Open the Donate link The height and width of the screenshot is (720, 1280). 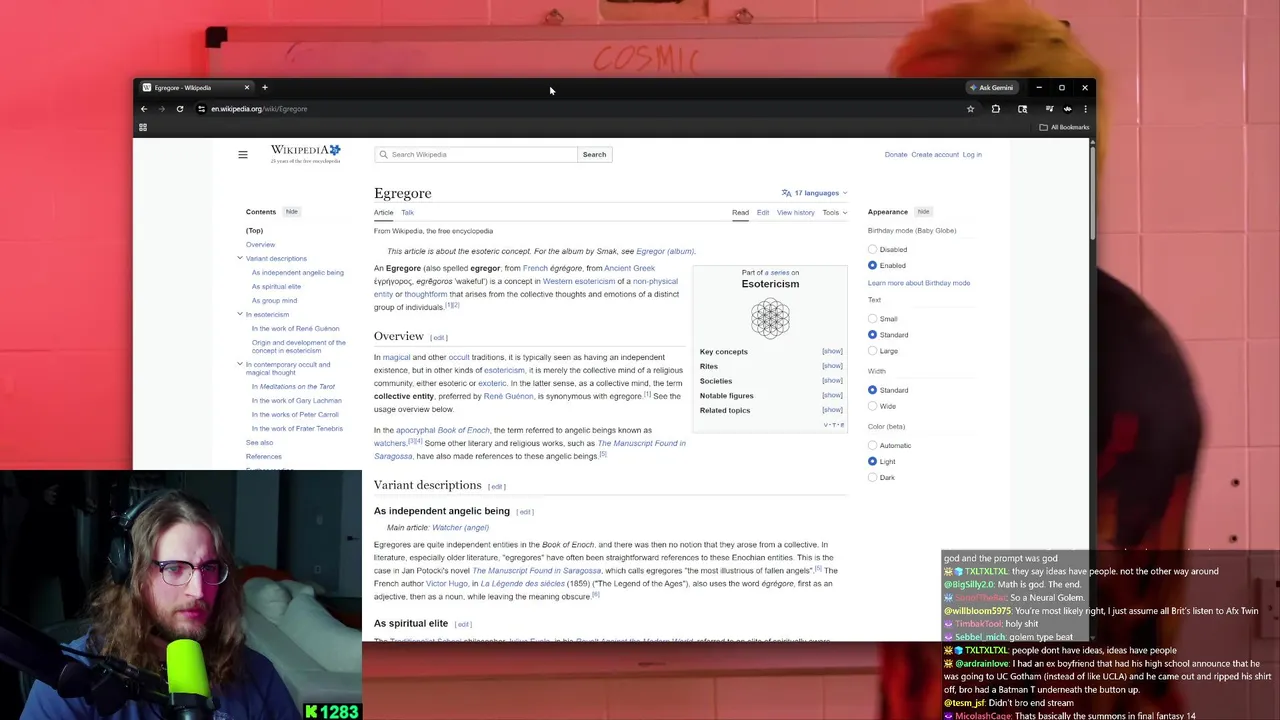pos(896,155)
